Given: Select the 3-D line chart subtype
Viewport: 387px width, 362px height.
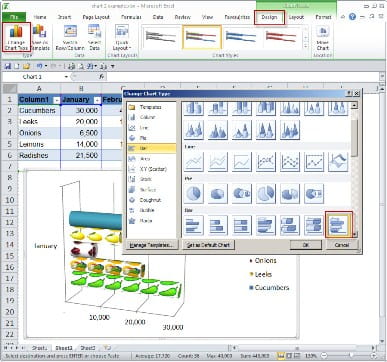Looking at the screenshot, I should pyautogui.click(x=338, y=162).
